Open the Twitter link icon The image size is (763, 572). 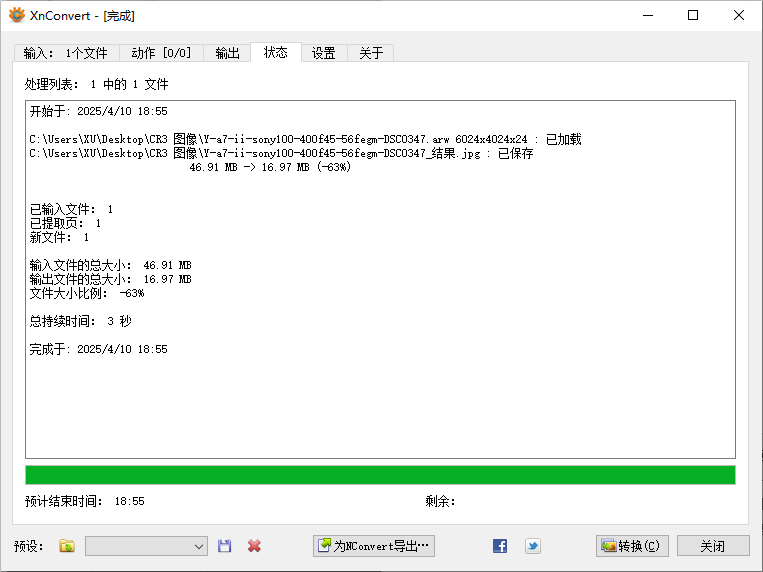coord(533,546)
